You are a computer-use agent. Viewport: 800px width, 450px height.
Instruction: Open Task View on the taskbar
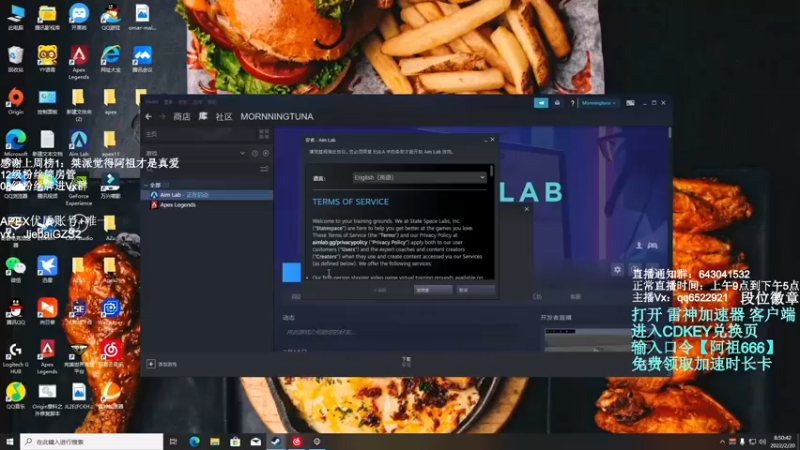(x=173, y=442)
